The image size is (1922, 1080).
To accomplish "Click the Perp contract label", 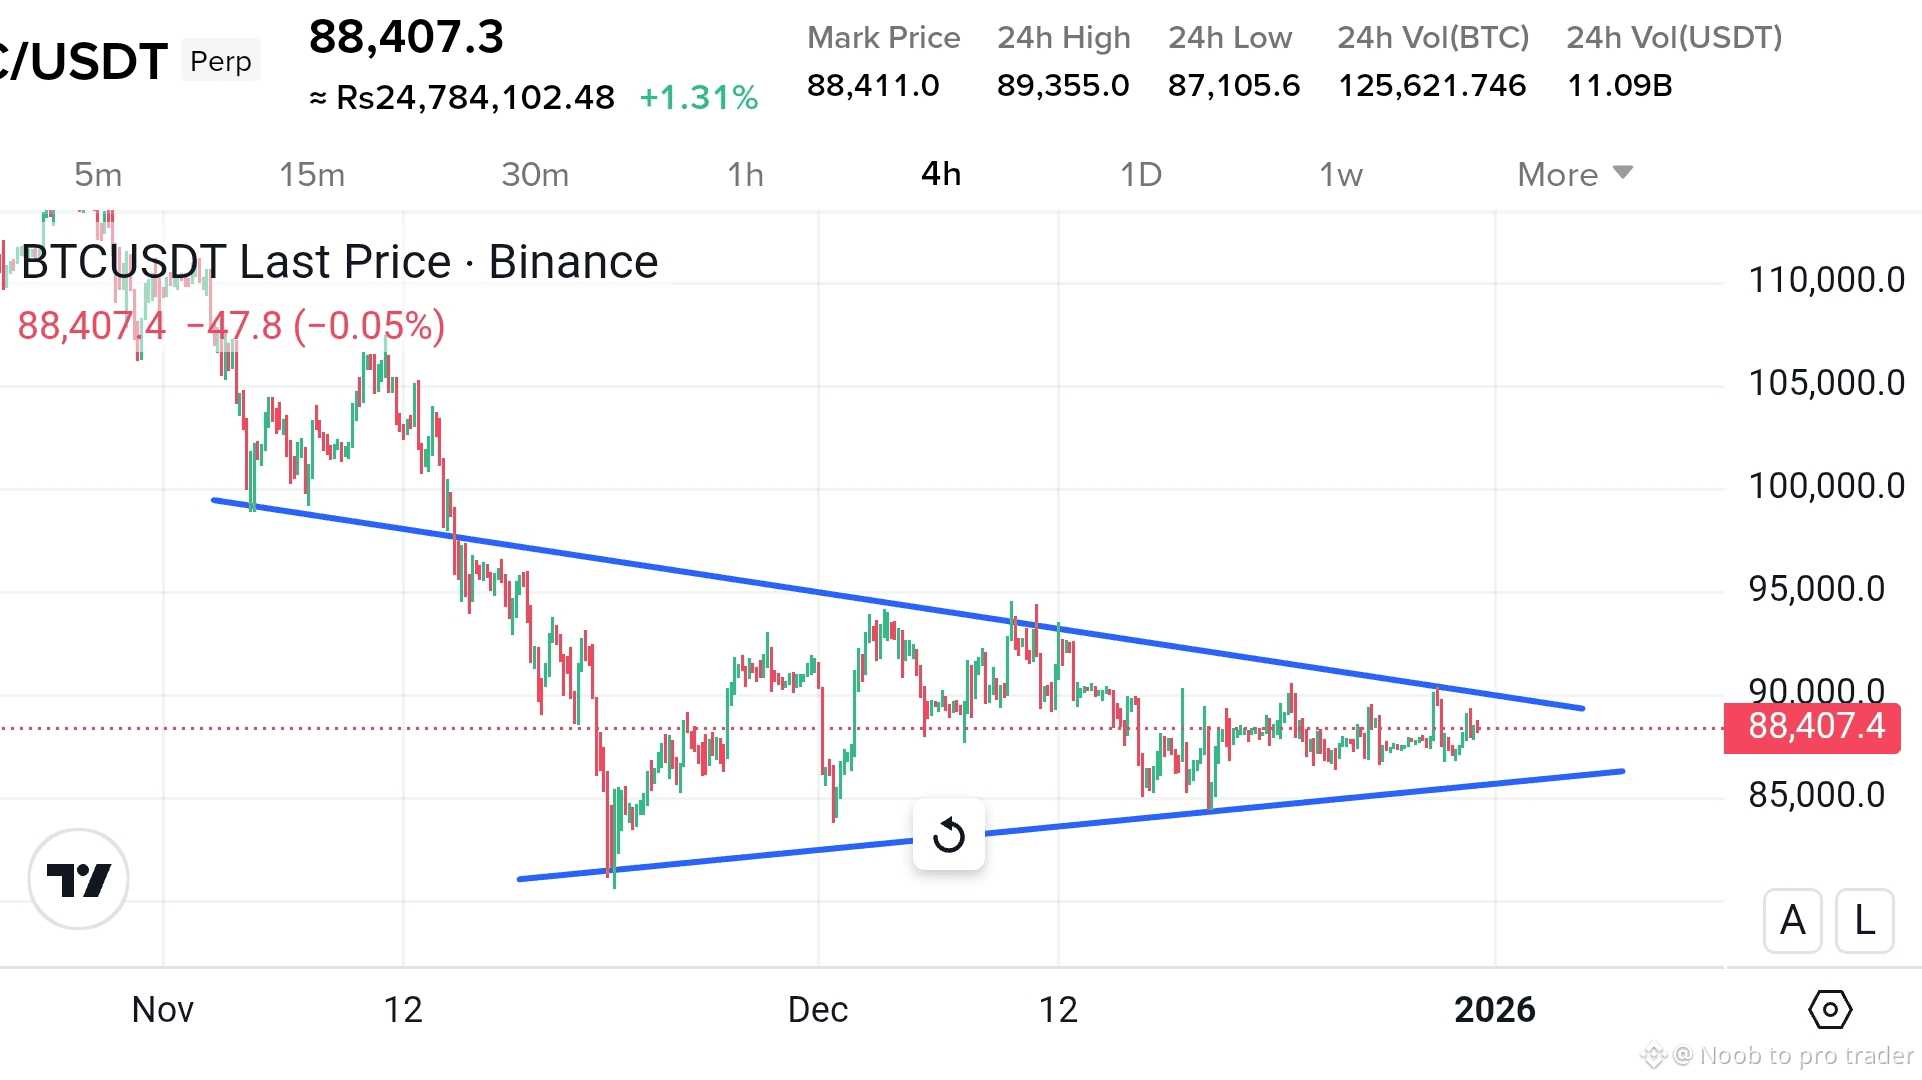I will (x=221, y=61).
